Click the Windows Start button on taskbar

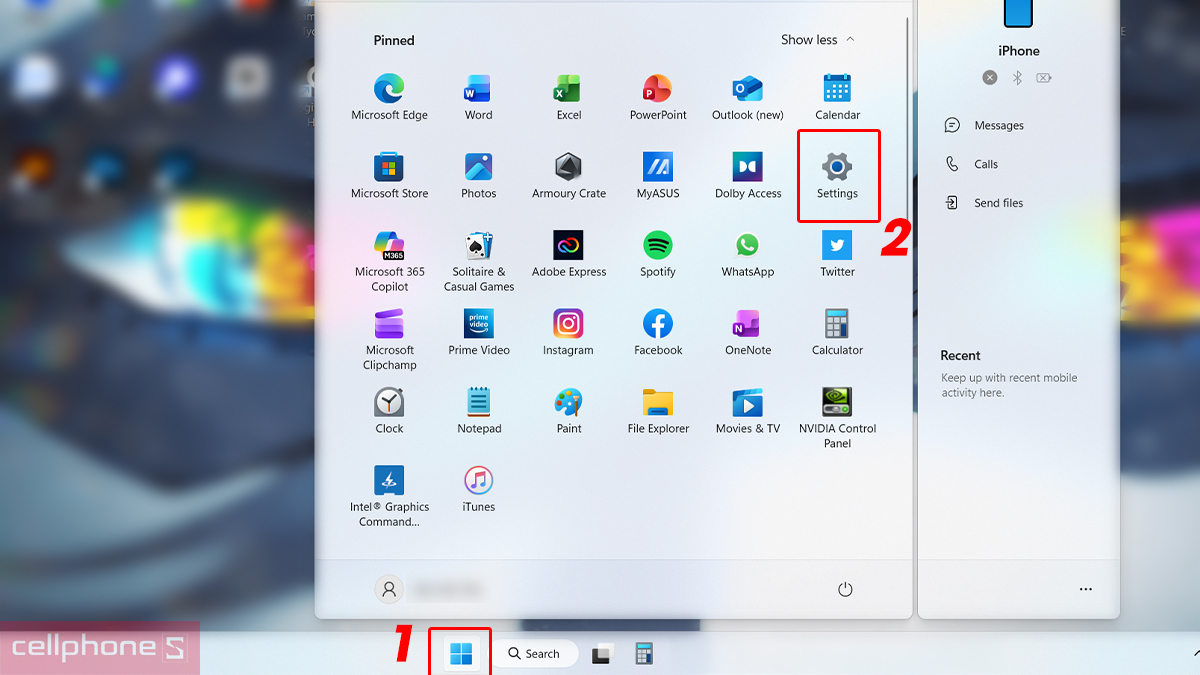point(461,654)
